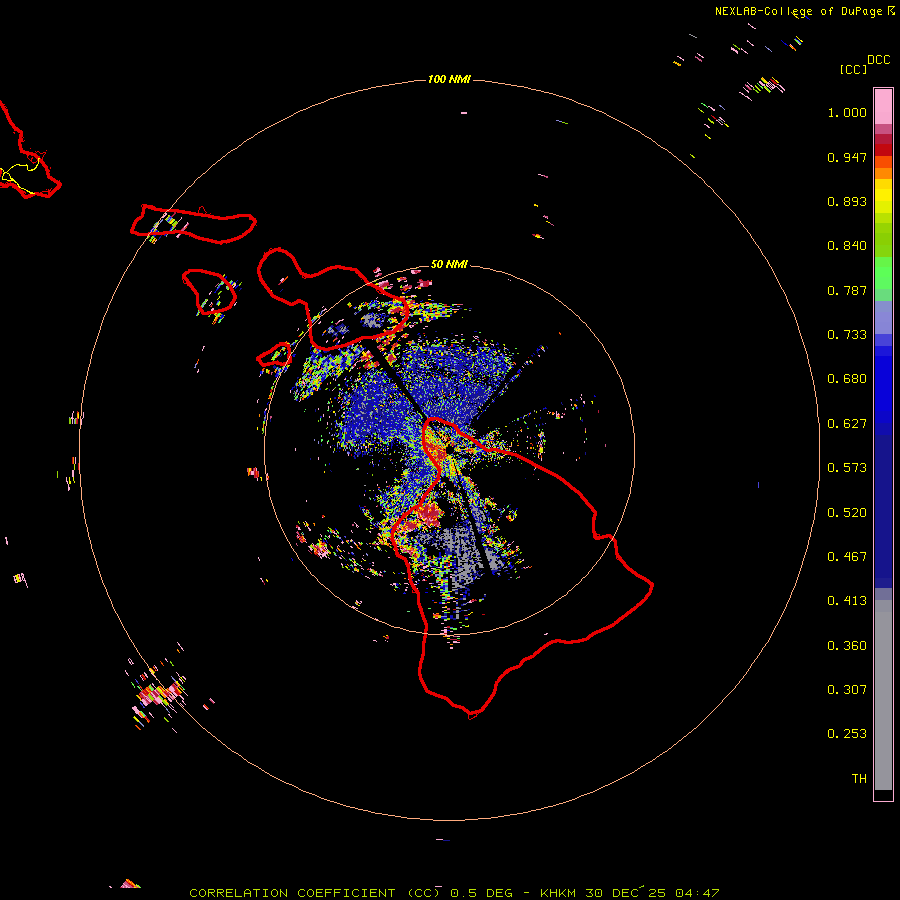Click the 04:47 timestamp

(x=697, y=893)
